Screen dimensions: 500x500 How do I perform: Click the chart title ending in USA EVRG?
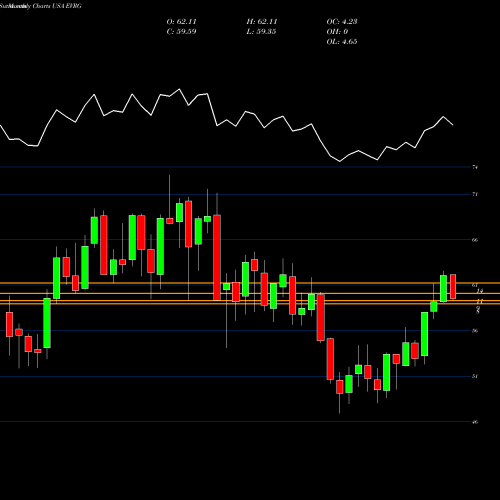41,6
